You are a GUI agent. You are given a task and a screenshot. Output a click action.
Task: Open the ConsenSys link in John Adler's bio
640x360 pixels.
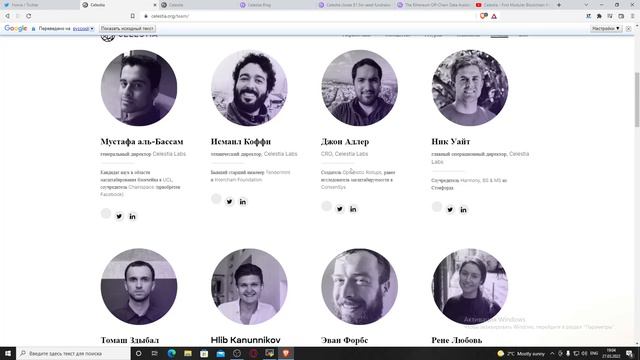pyautogui.click(x=333, y=187)
